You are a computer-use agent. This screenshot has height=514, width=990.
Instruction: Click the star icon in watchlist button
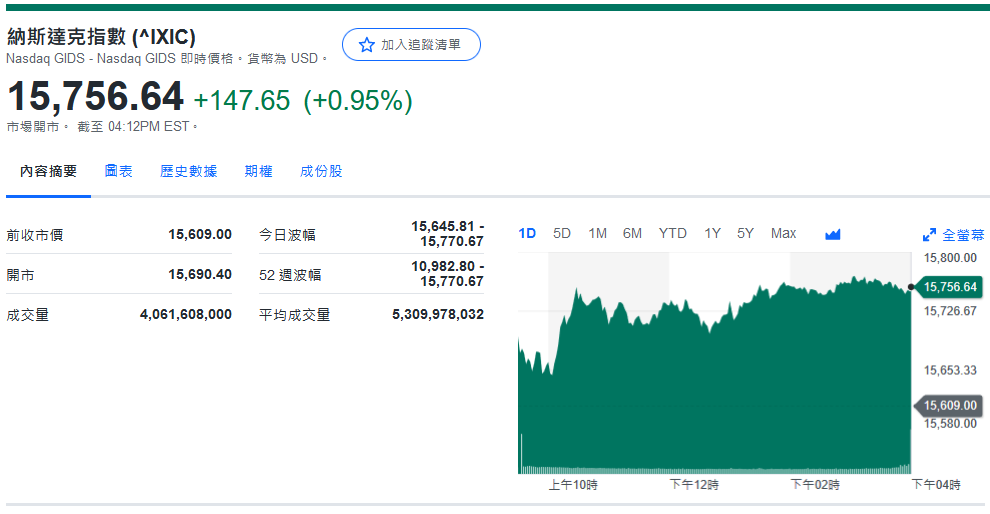tap(366, 45)
